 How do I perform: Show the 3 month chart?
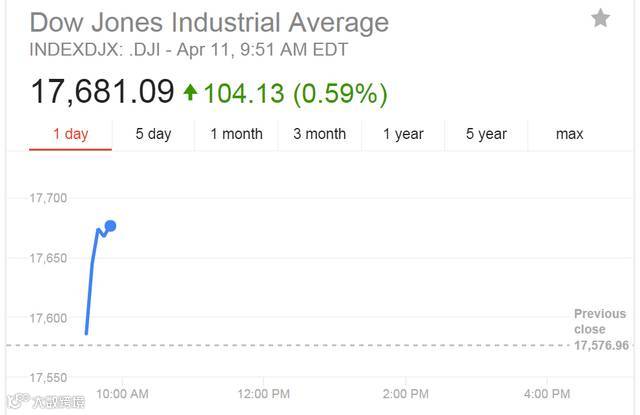tap(320, 134)
